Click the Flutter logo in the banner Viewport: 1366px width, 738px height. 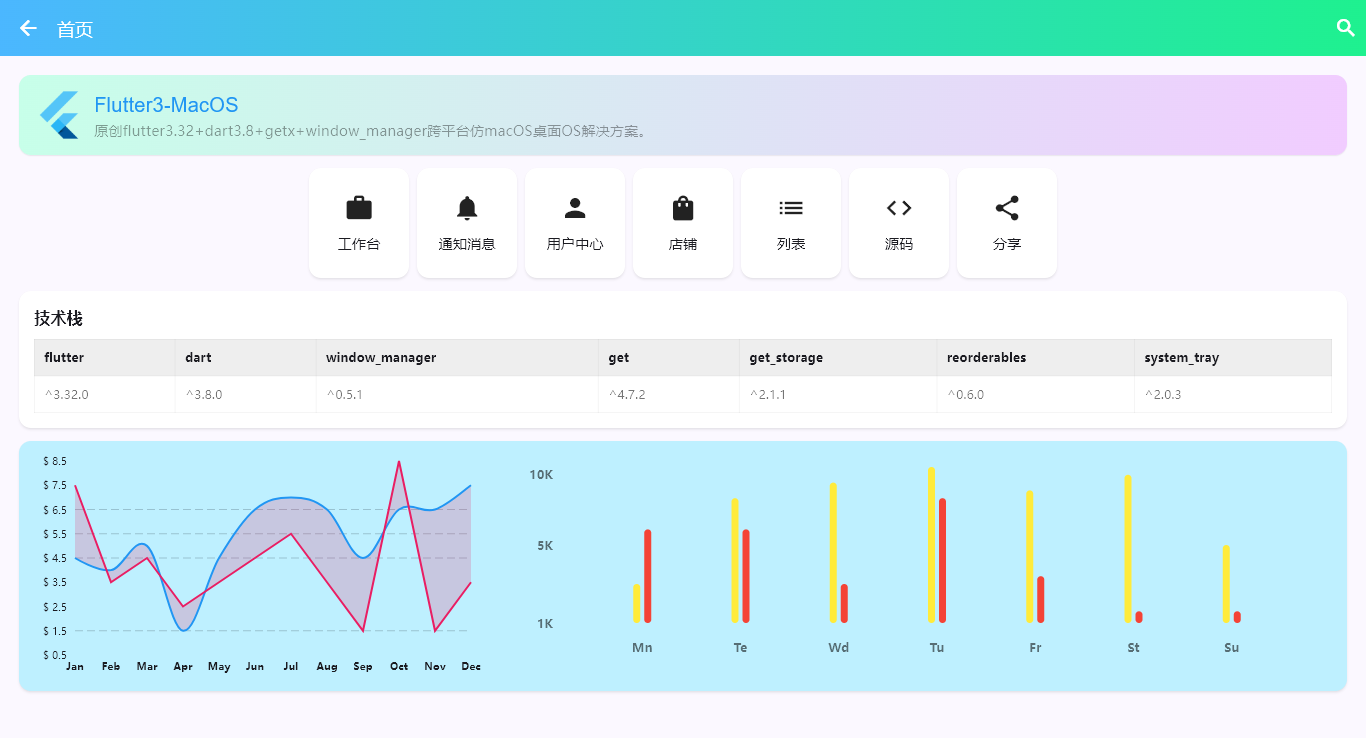pos(59,115)
